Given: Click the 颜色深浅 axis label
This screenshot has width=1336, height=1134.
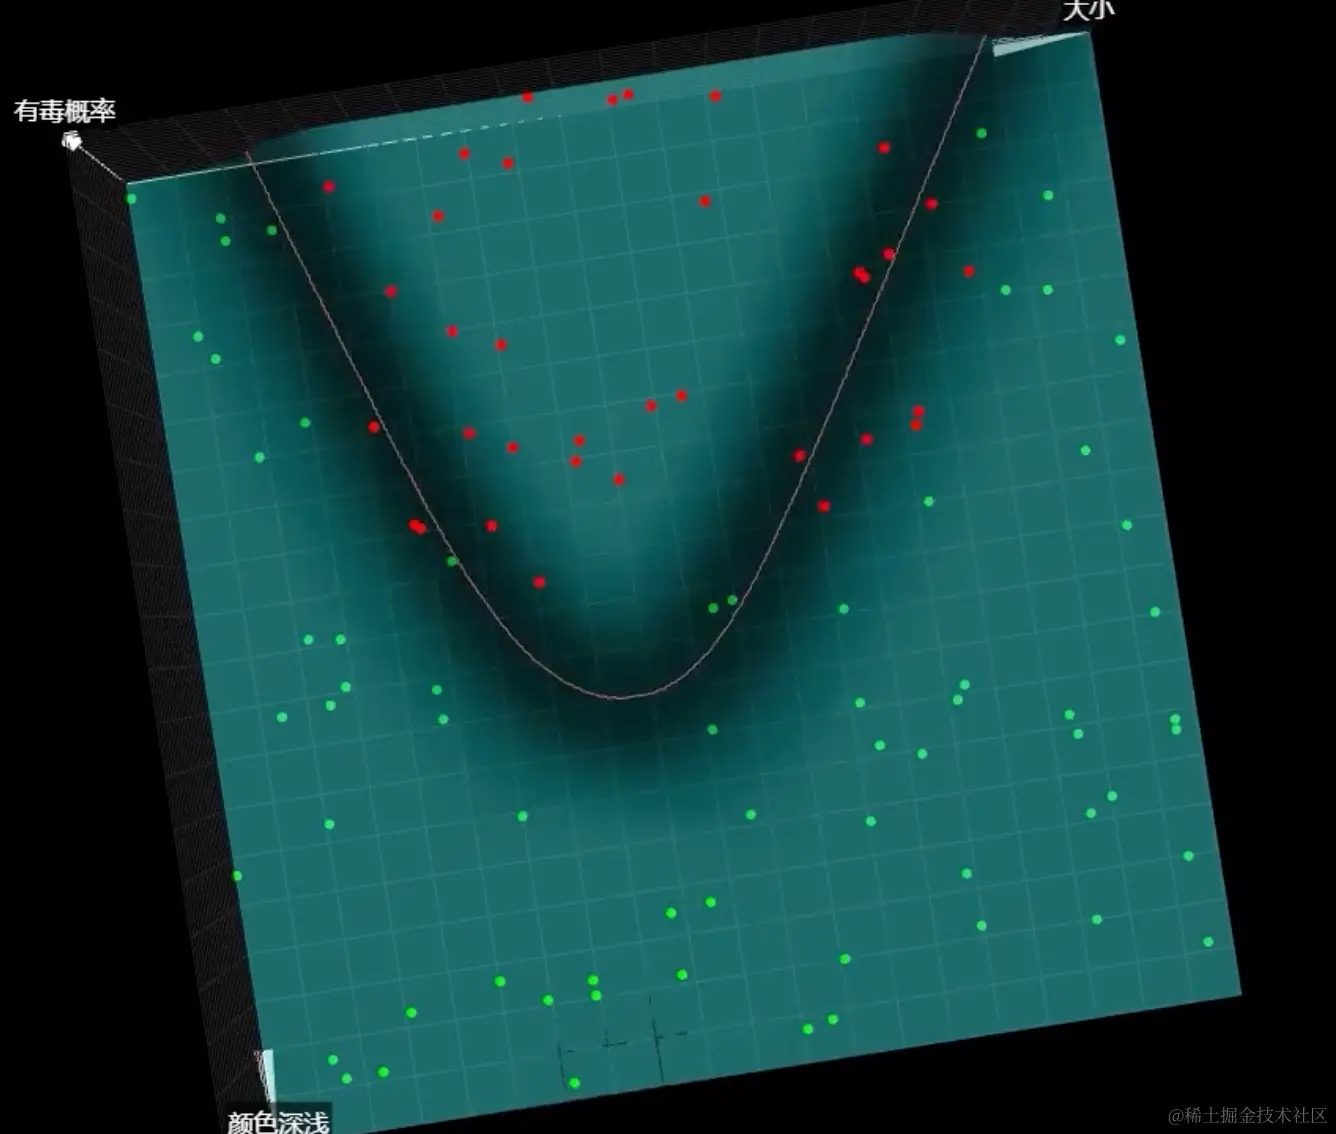Looking at the screenshot, I should (278, 1122).
